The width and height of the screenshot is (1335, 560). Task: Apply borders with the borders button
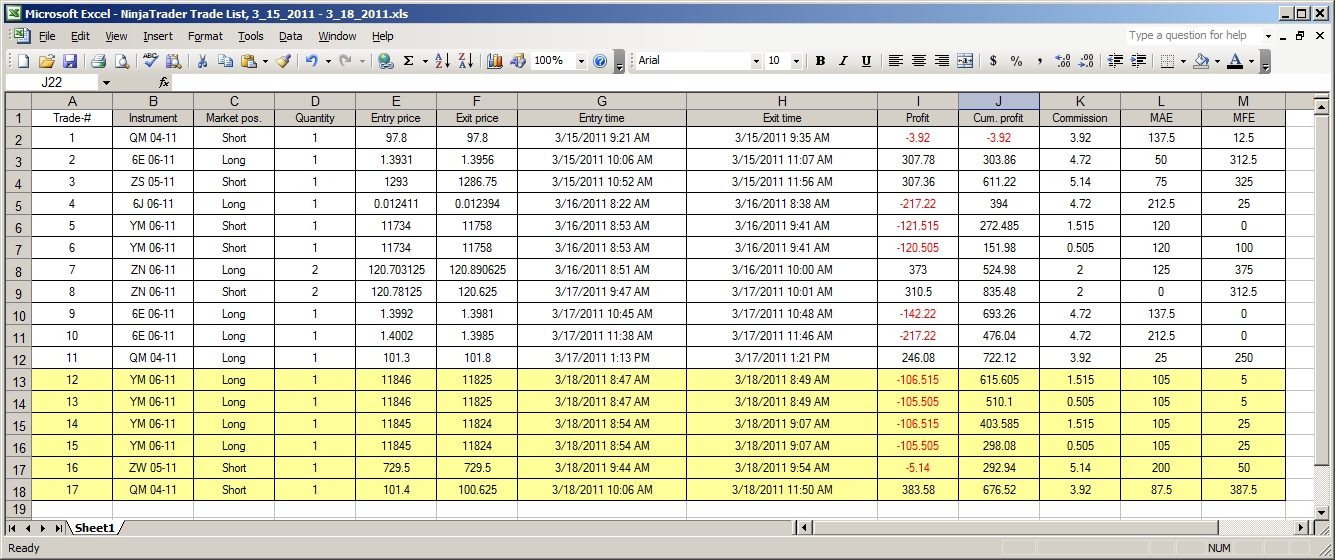1166,61
